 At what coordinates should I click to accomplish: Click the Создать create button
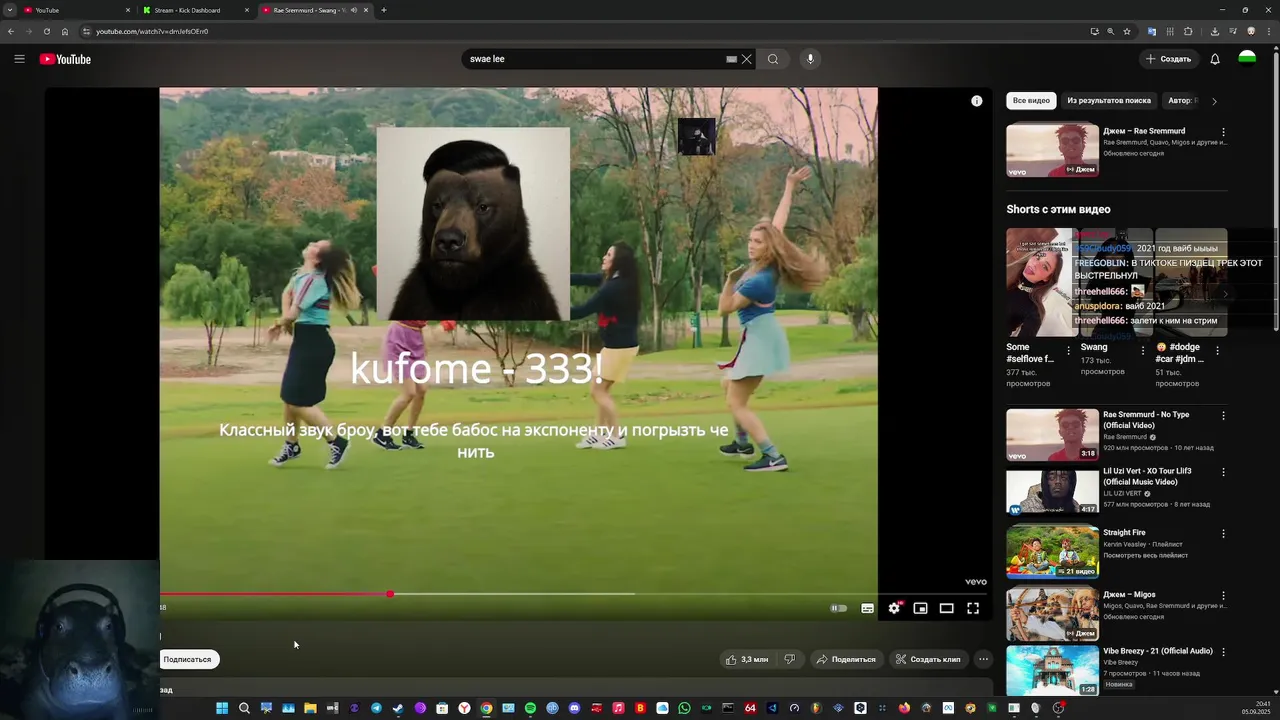[1169, 59]
